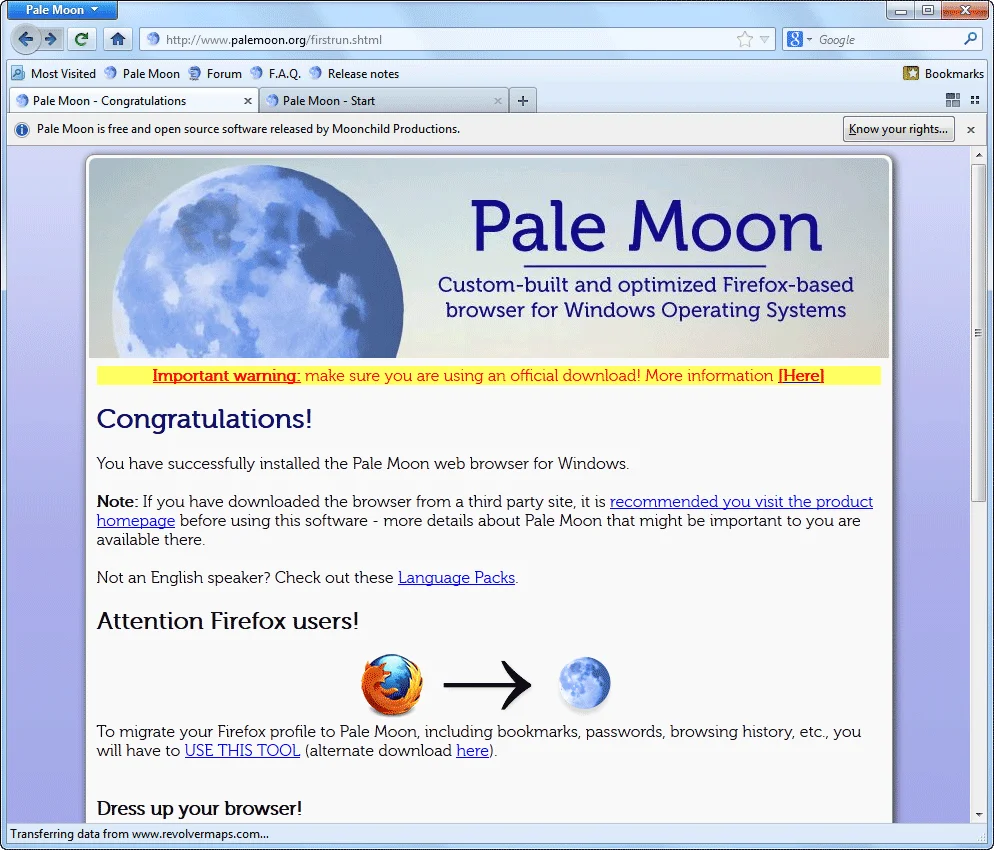Open the home page via house icon
Image resolution: width=994 pixels, height=850 pixels.
(x=117, y=39)
